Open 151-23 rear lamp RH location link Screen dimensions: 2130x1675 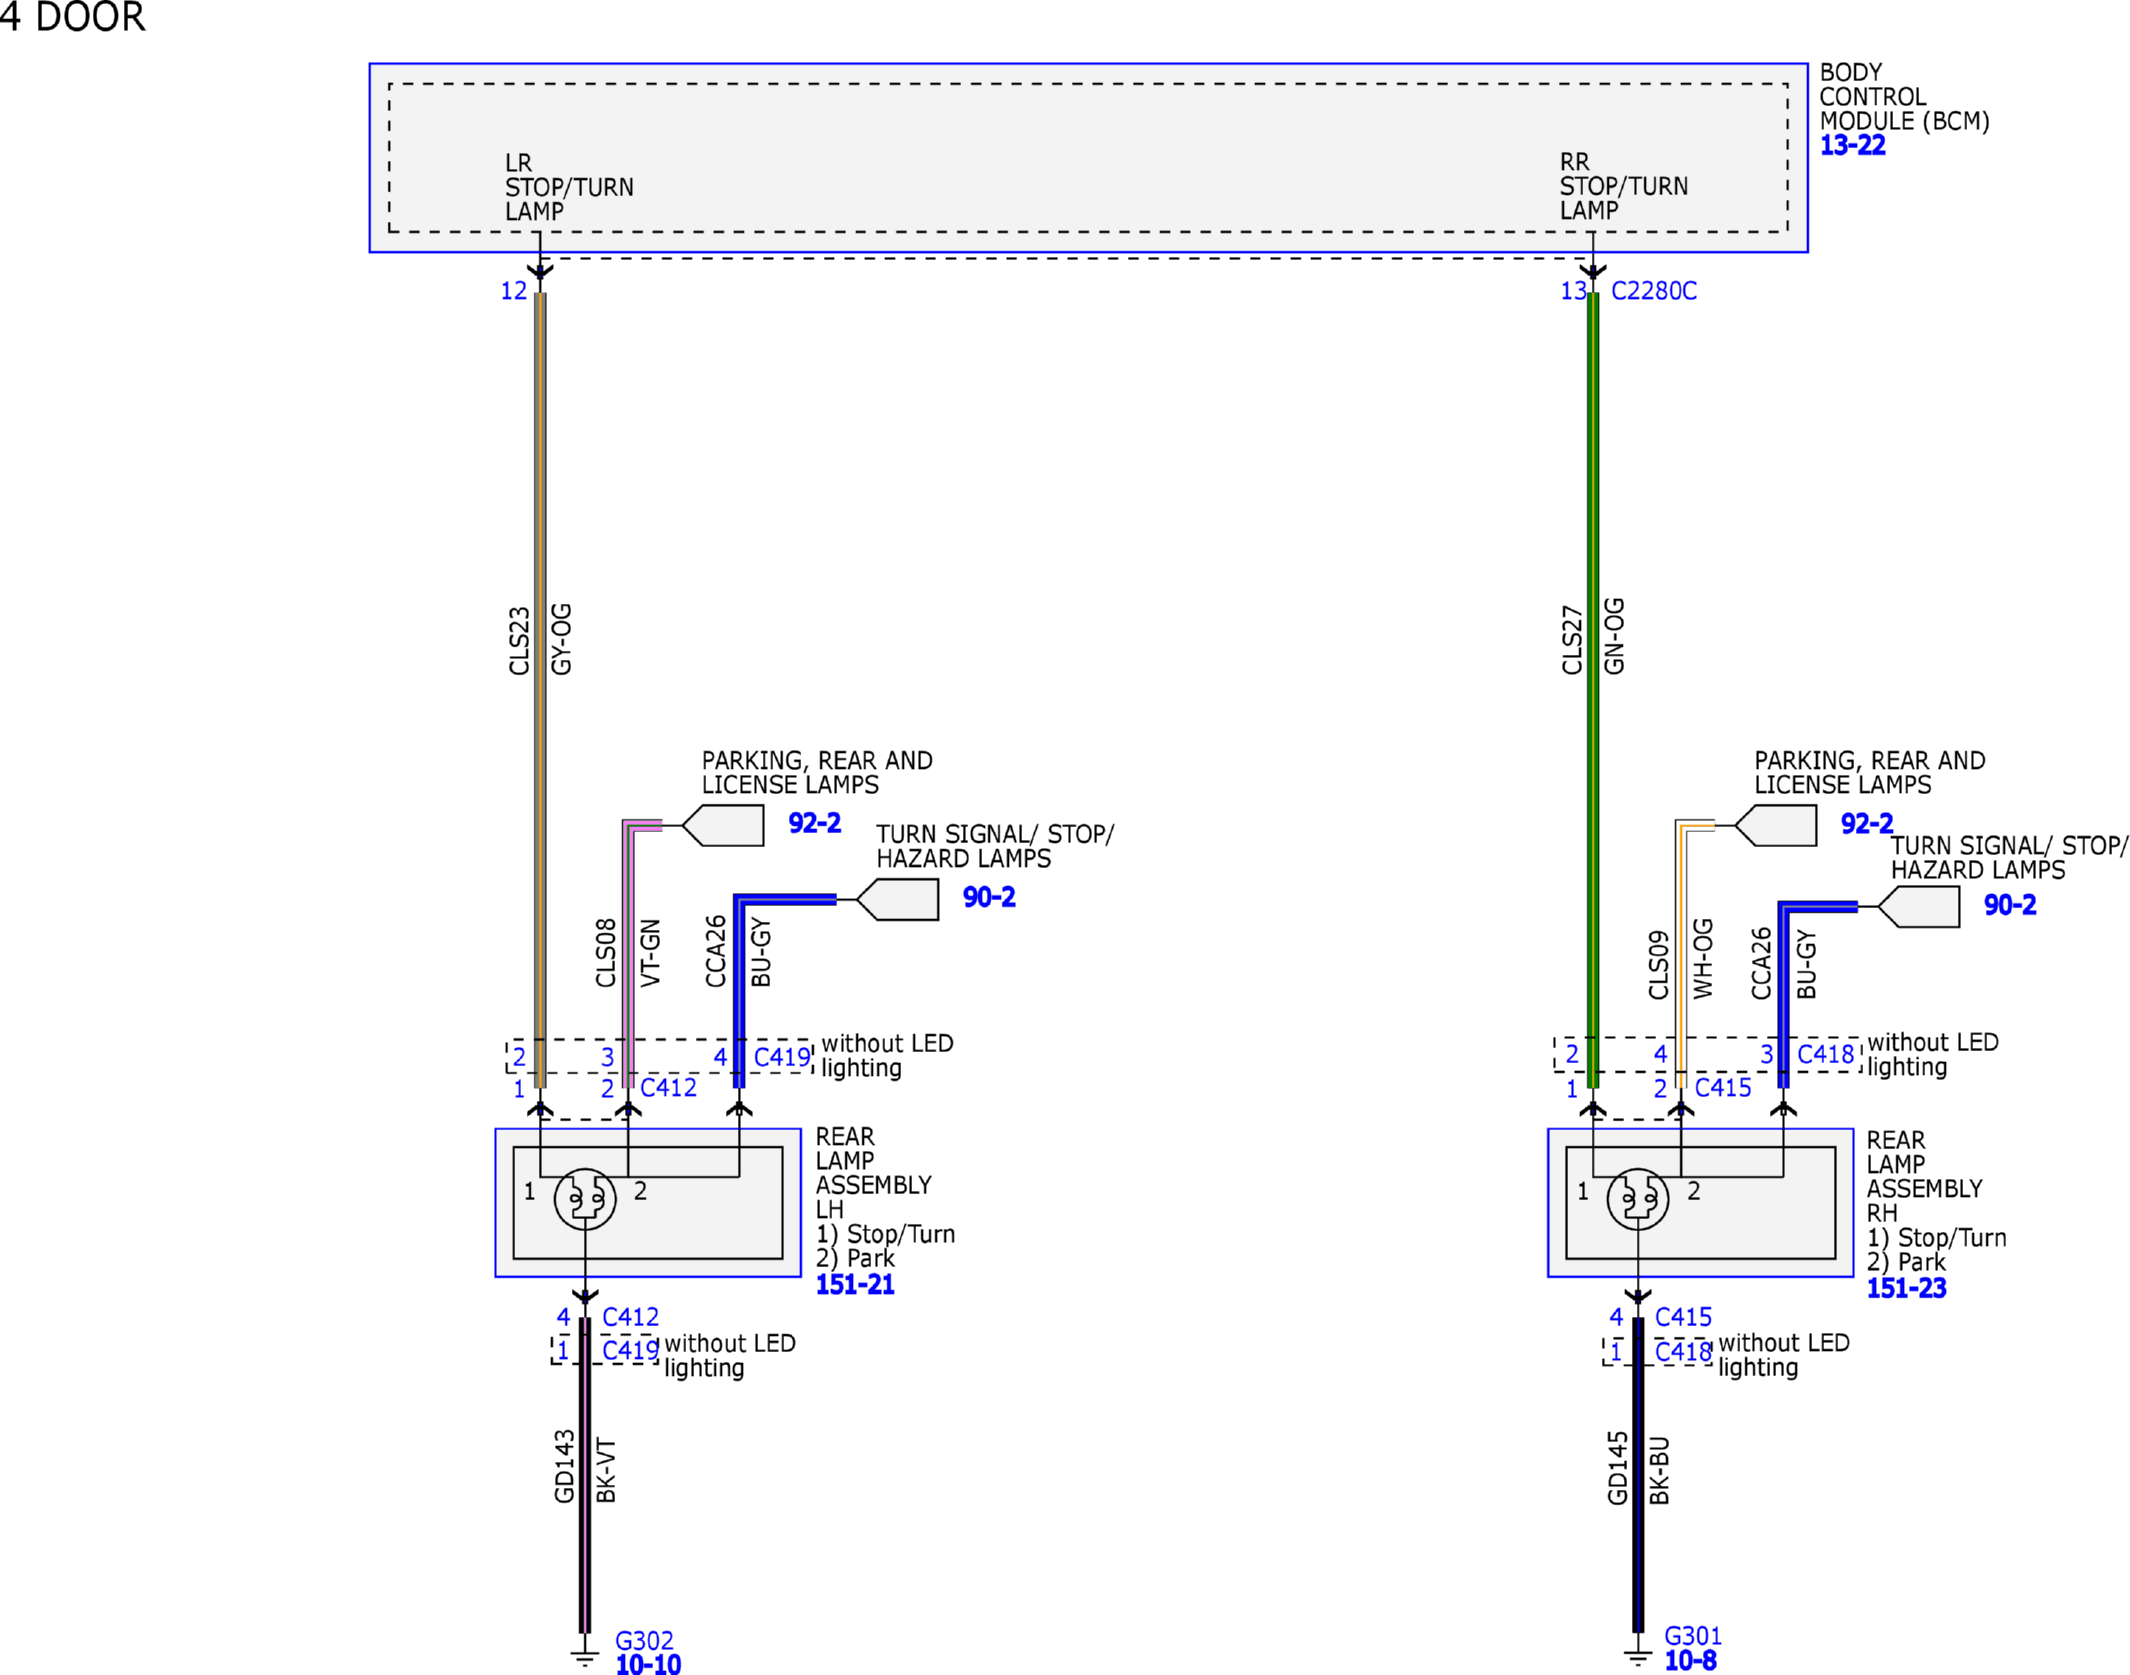[1906, 1289]
